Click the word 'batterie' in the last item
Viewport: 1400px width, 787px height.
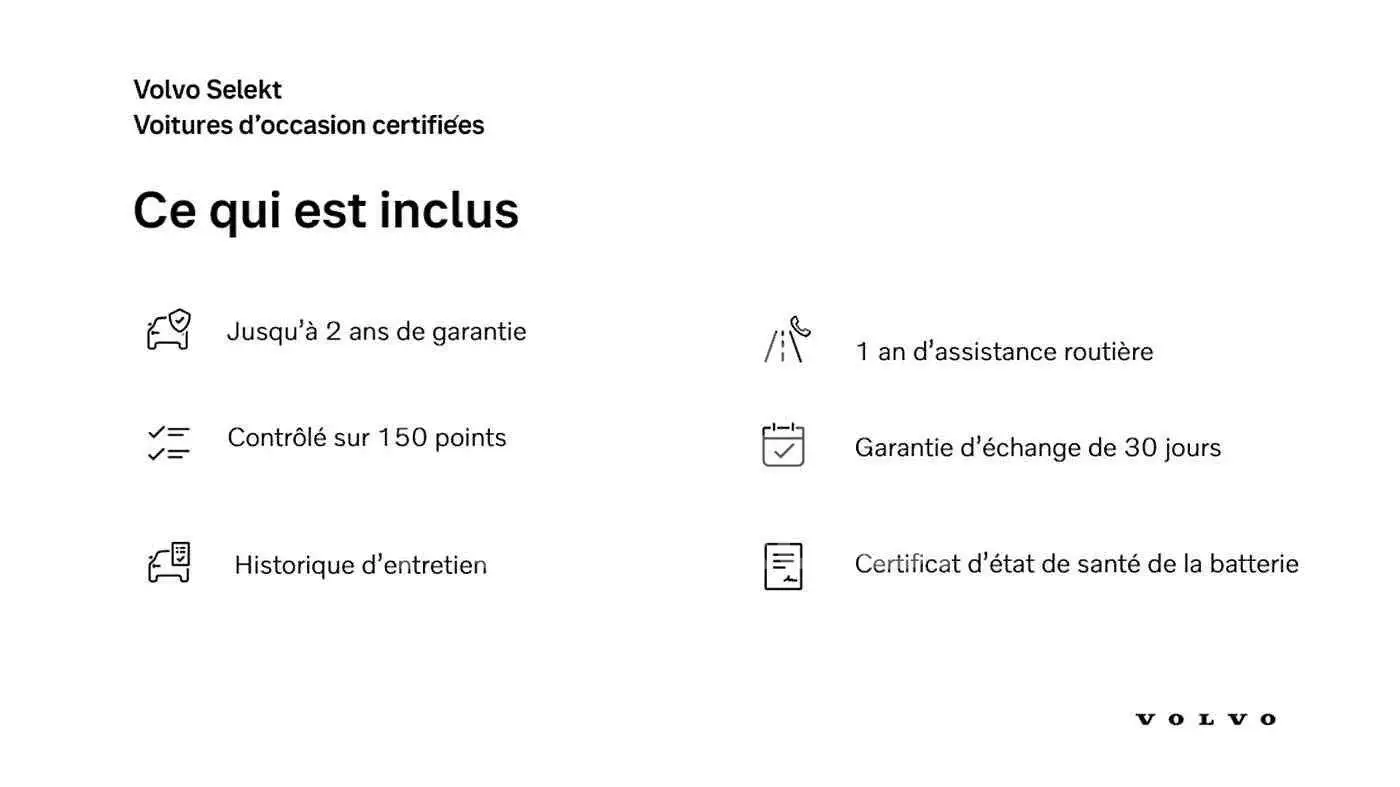pos(1254,564)
